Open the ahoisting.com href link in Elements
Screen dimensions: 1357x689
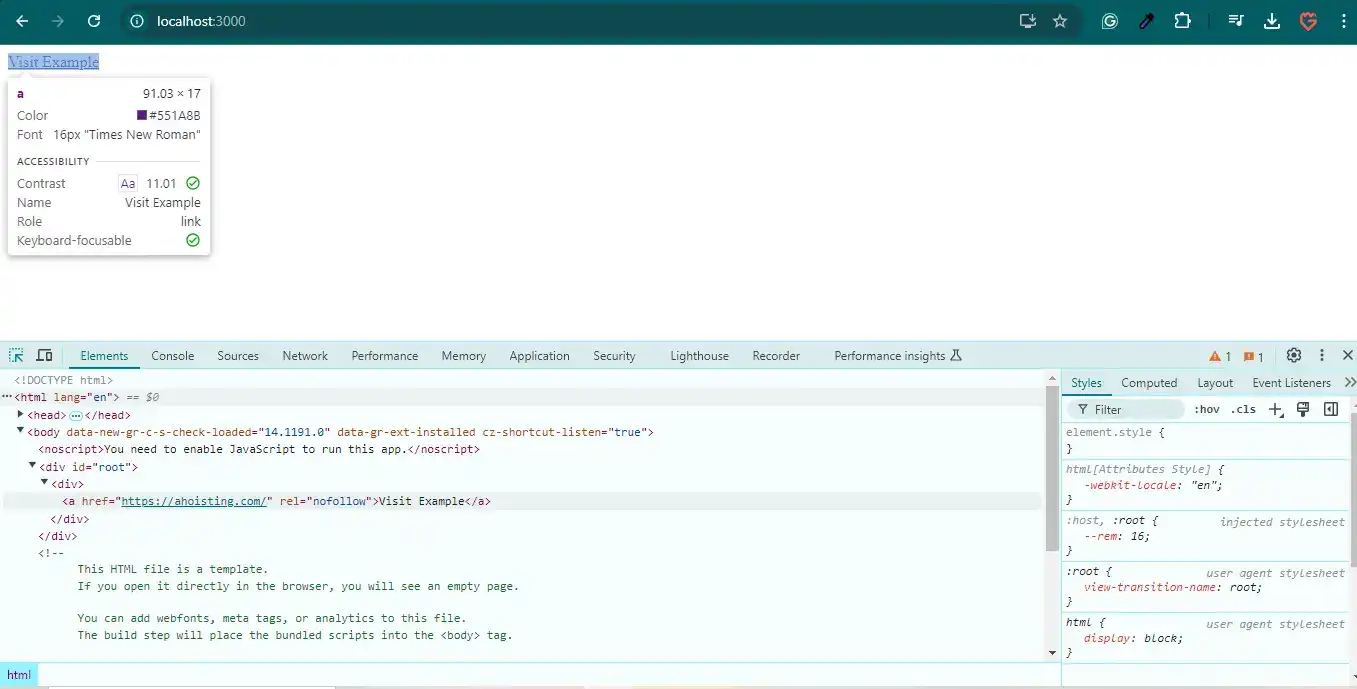(195, 501)
